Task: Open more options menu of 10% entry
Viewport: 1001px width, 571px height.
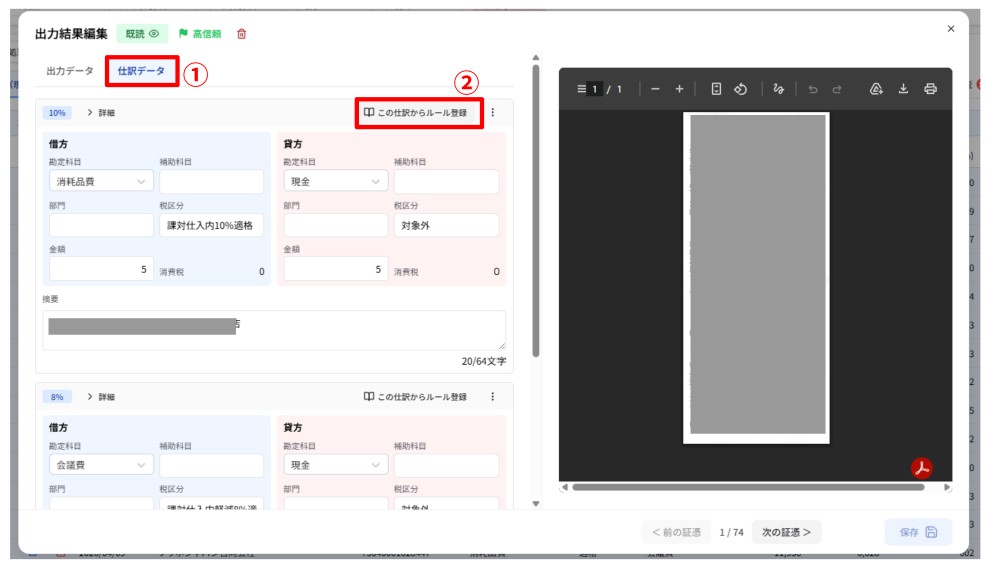Action: [x=493, y=112]
